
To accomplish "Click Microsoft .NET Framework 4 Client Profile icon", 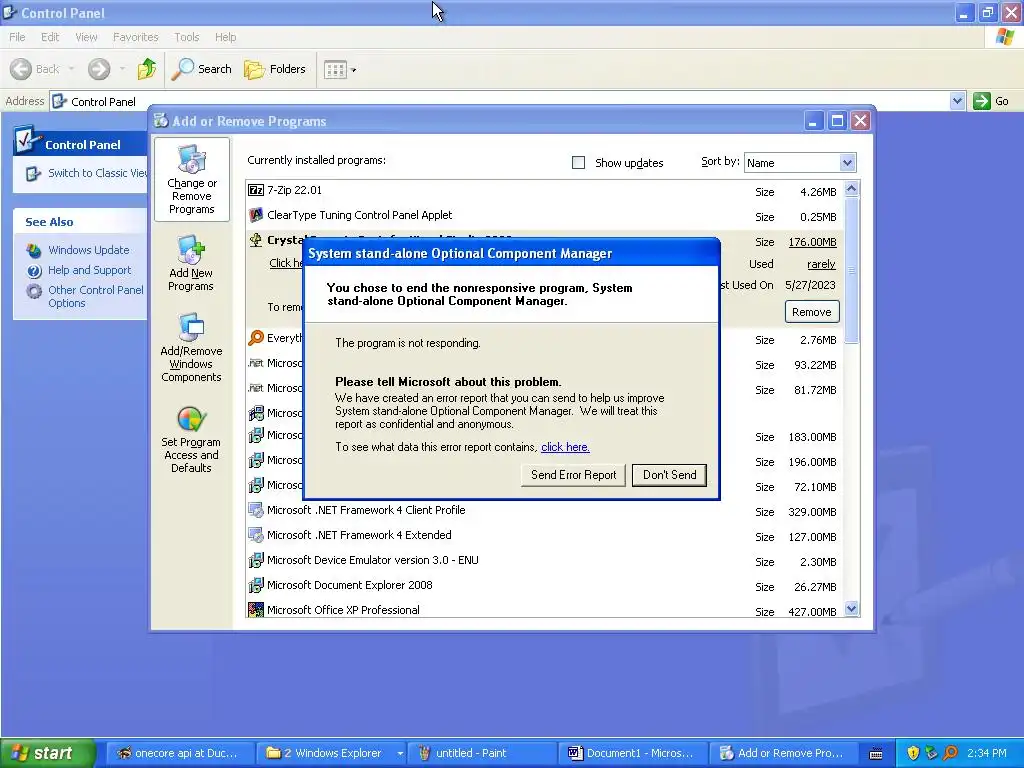I will (256, 510).
